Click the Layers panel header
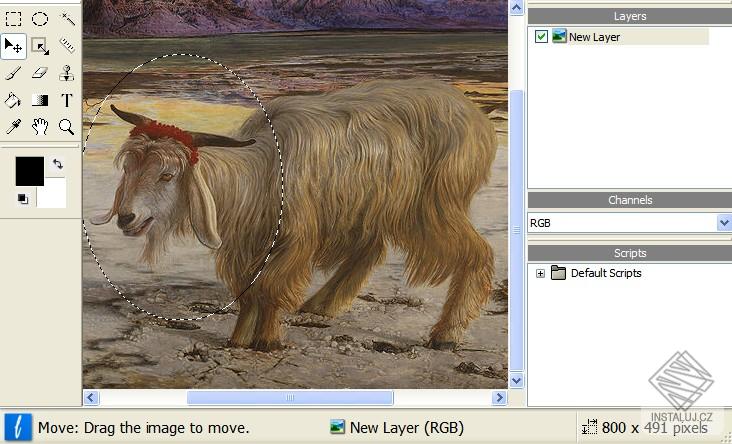Screen dimensions: 732x444 pos(630,16)
